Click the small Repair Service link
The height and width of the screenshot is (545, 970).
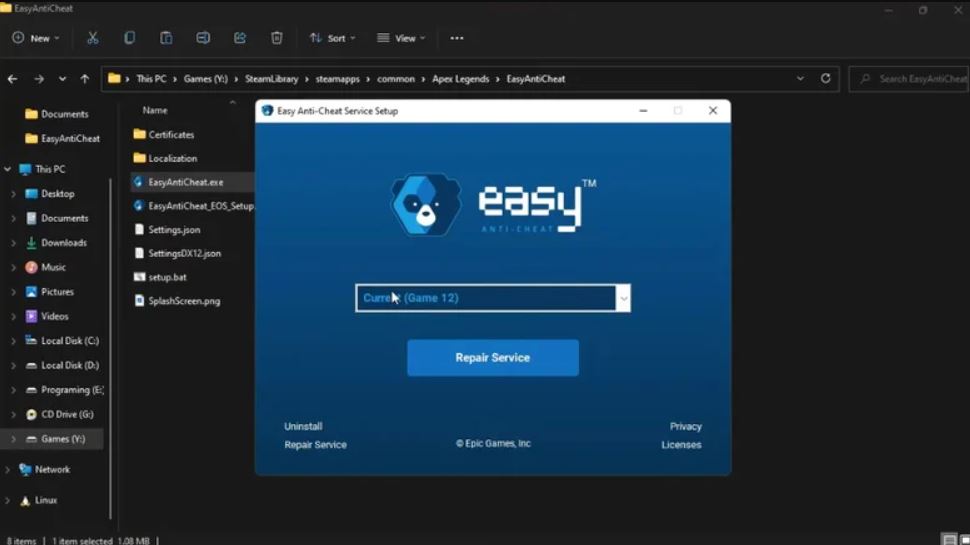[x=315, y=445]
